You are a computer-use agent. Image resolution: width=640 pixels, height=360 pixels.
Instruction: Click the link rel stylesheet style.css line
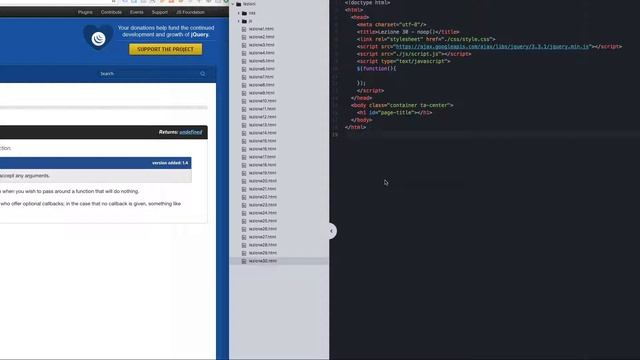[x=426, y=39]
